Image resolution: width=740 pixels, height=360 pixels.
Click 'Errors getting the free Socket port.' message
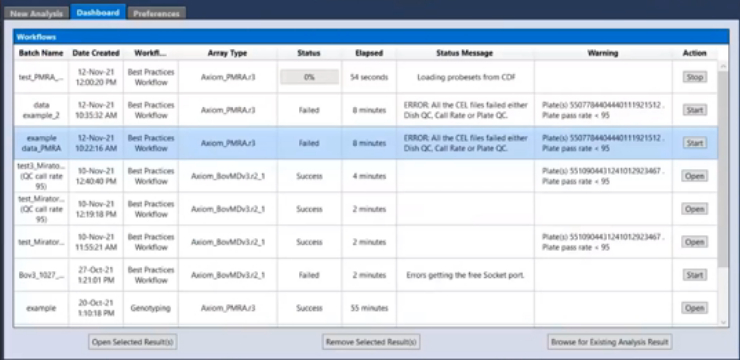click(465, 275)
